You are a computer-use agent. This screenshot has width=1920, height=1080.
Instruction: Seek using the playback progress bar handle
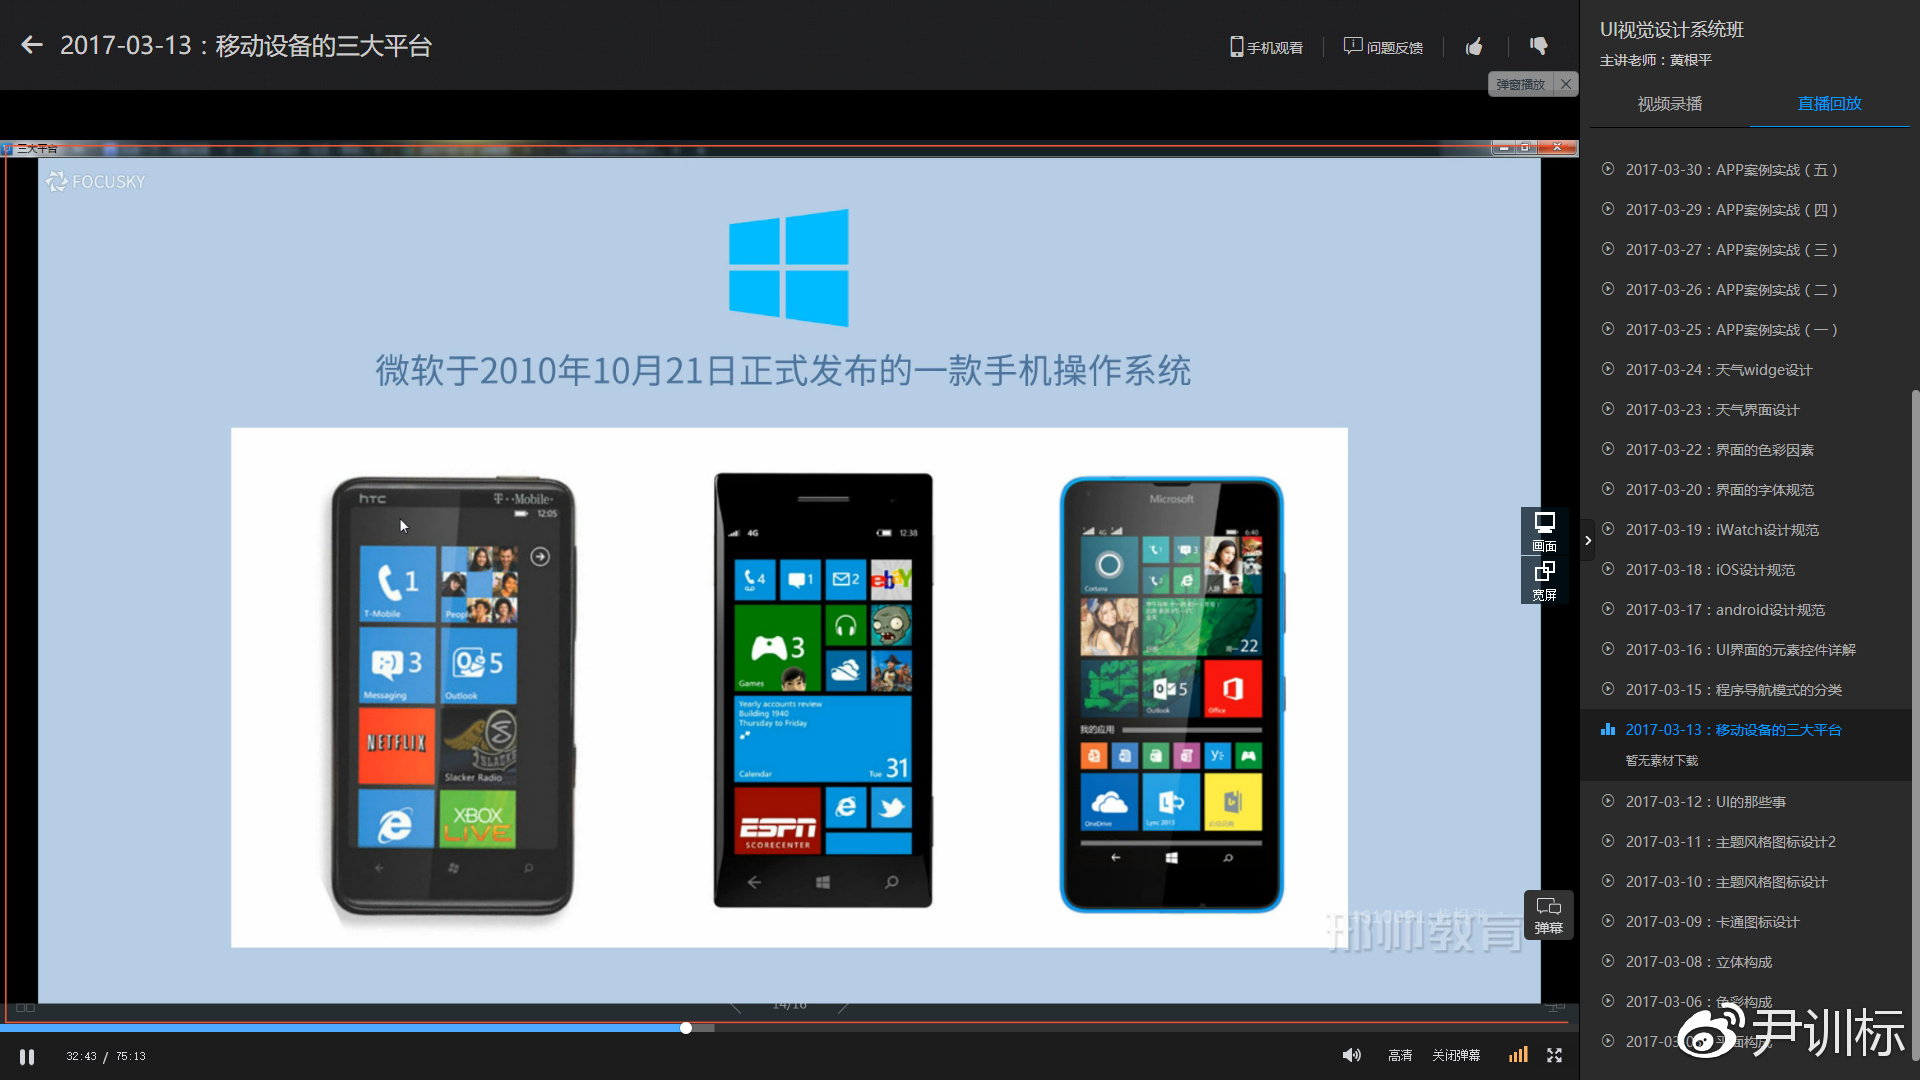(x=686, y=1028)
